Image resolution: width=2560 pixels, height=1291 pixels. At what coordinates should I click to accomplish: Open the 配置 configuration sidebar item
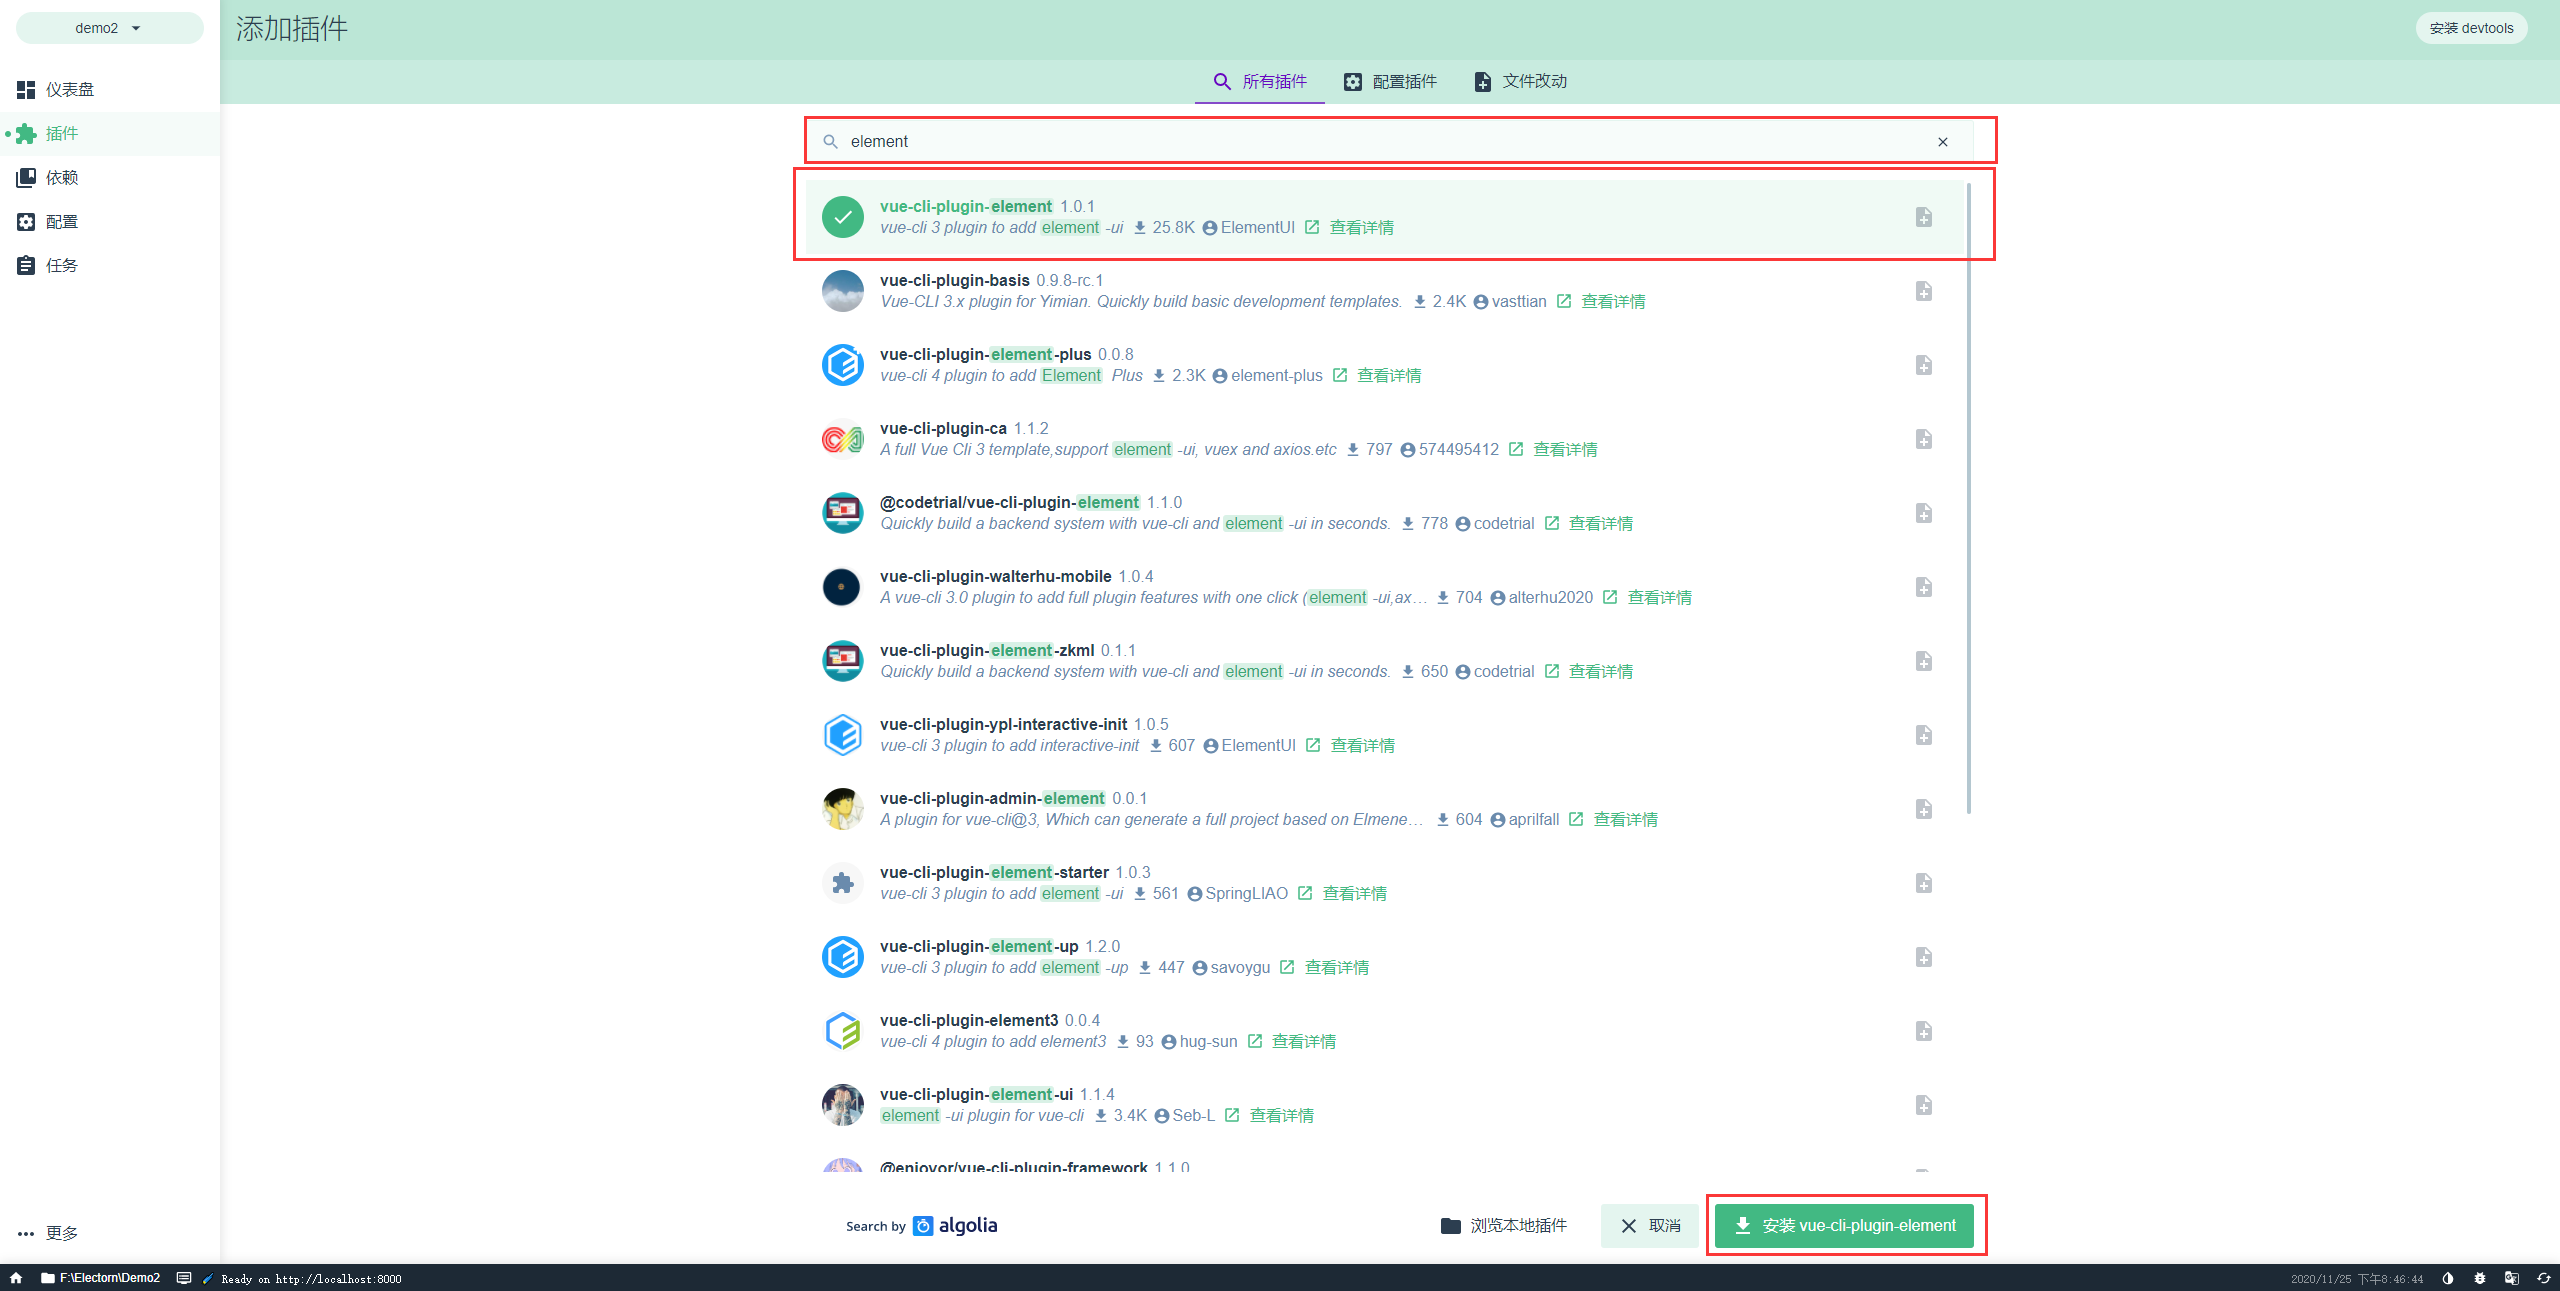[x=109, y=222]
